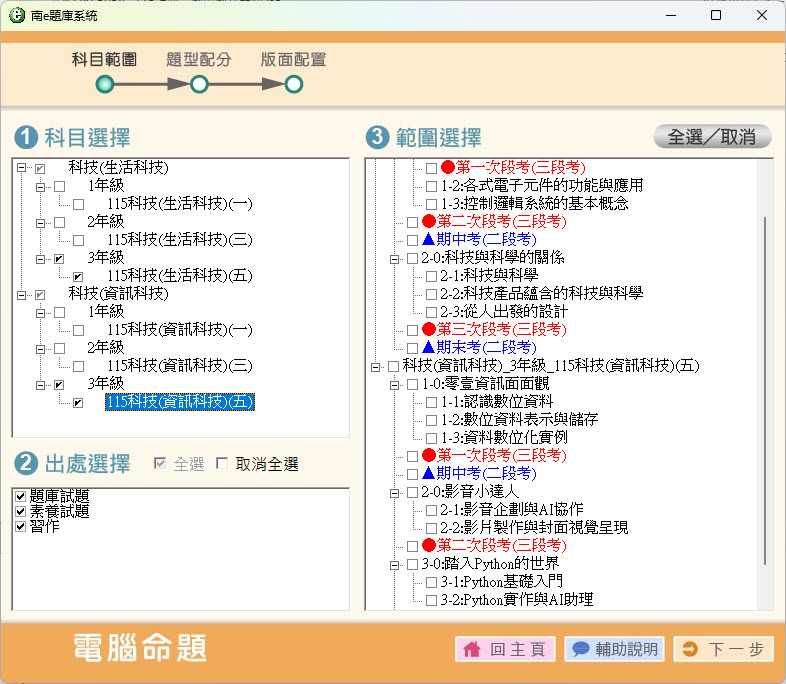Check 2-1:科技與科學 range item
Image resolution: width=786 pixels, height=684 pixels.
pyautogui.click(x=431, y=277)
